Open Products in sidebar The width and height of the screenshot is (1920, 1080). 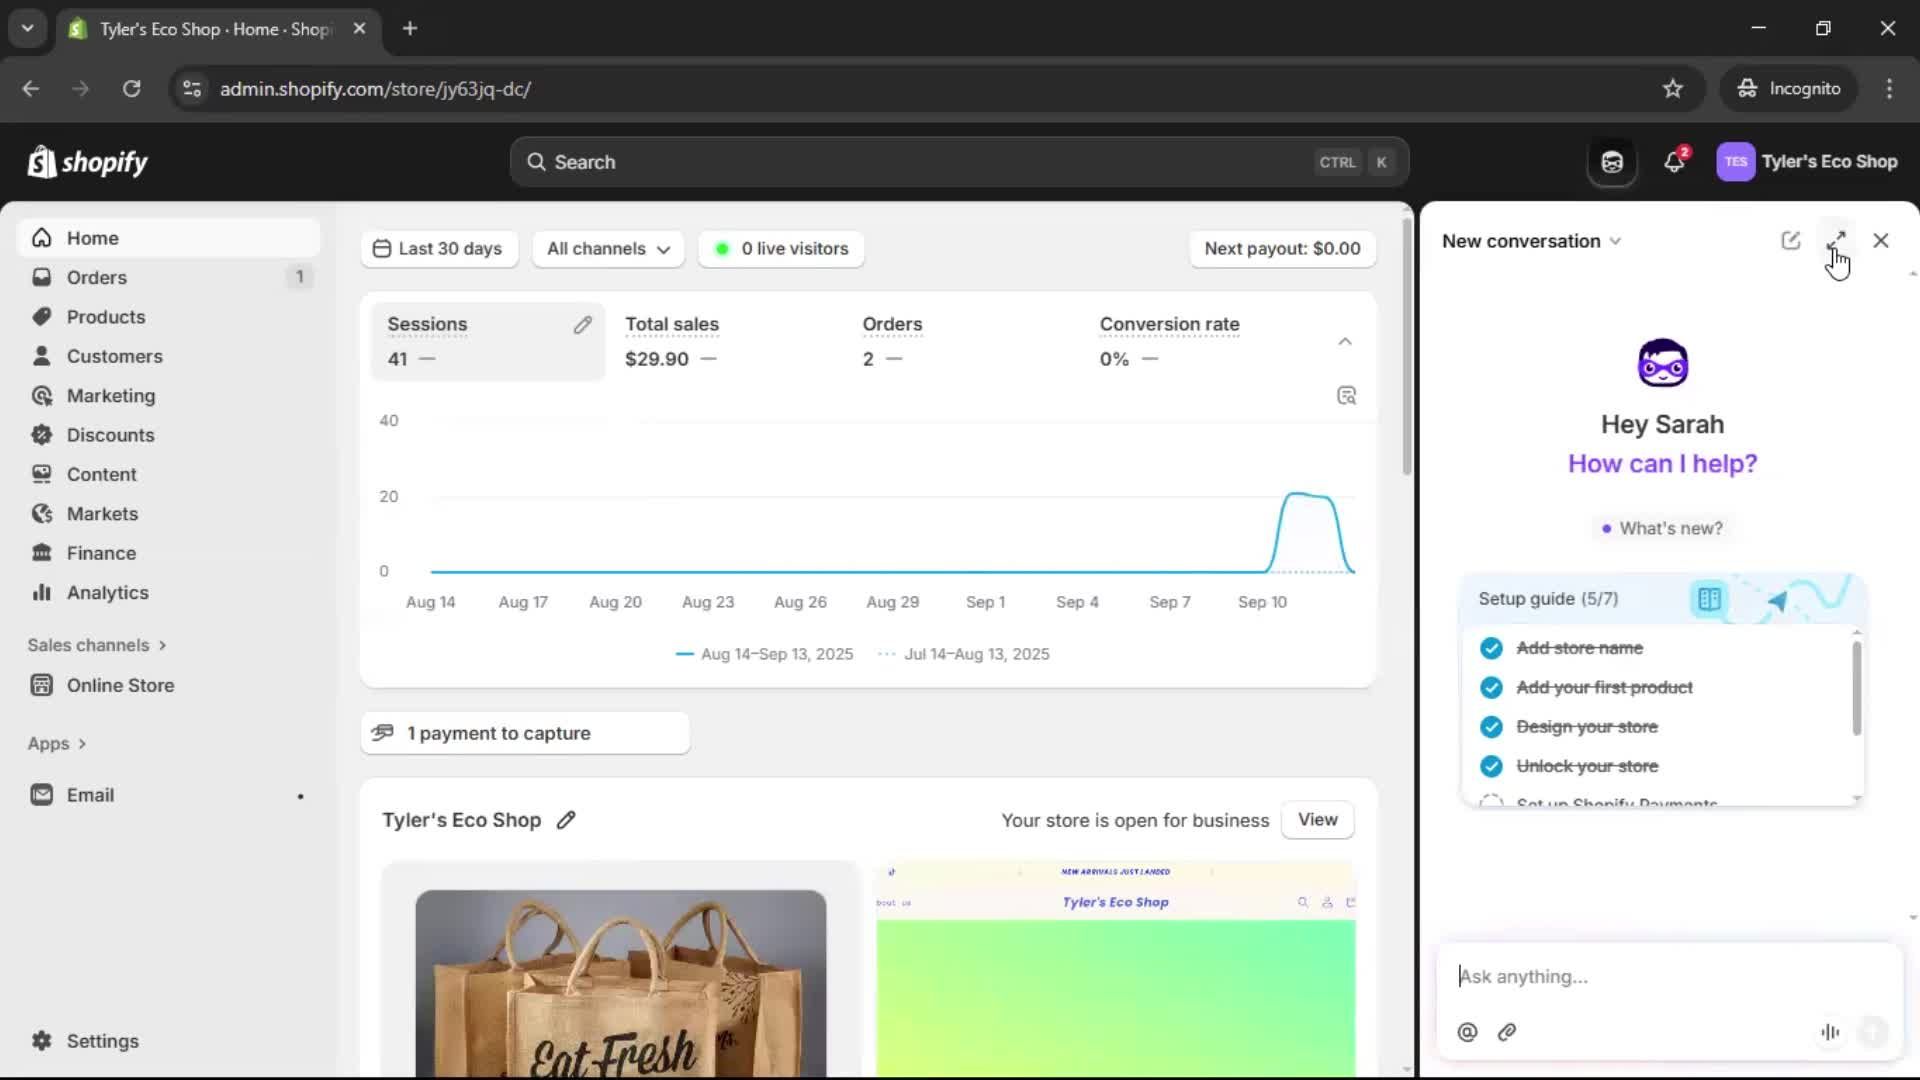168,317
